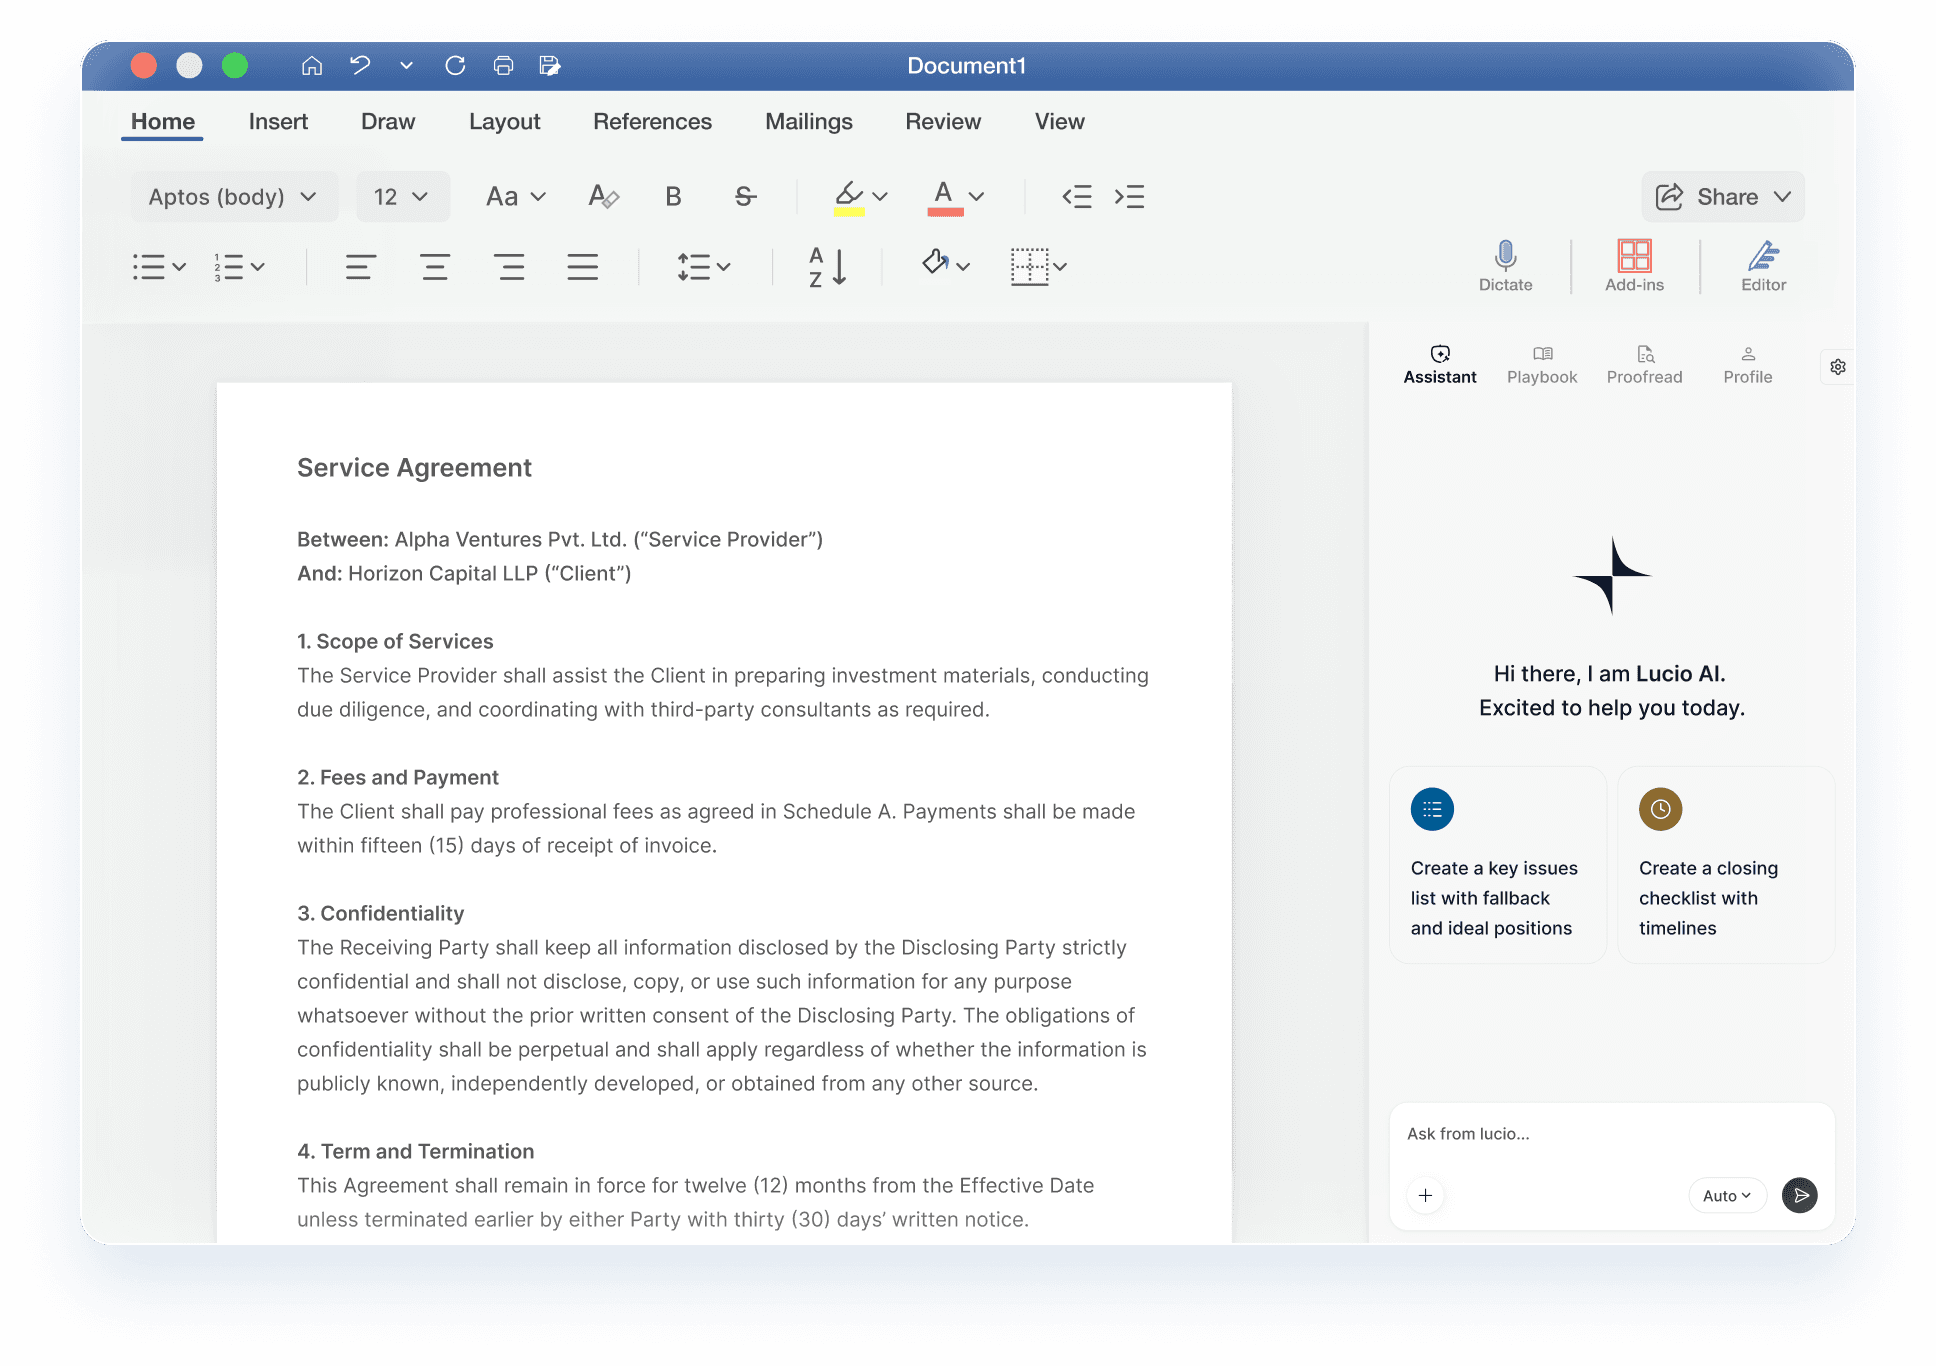Click the decrease indent icon
This screenshot has width=1936, height=1366.
(x=1077, y=197)
